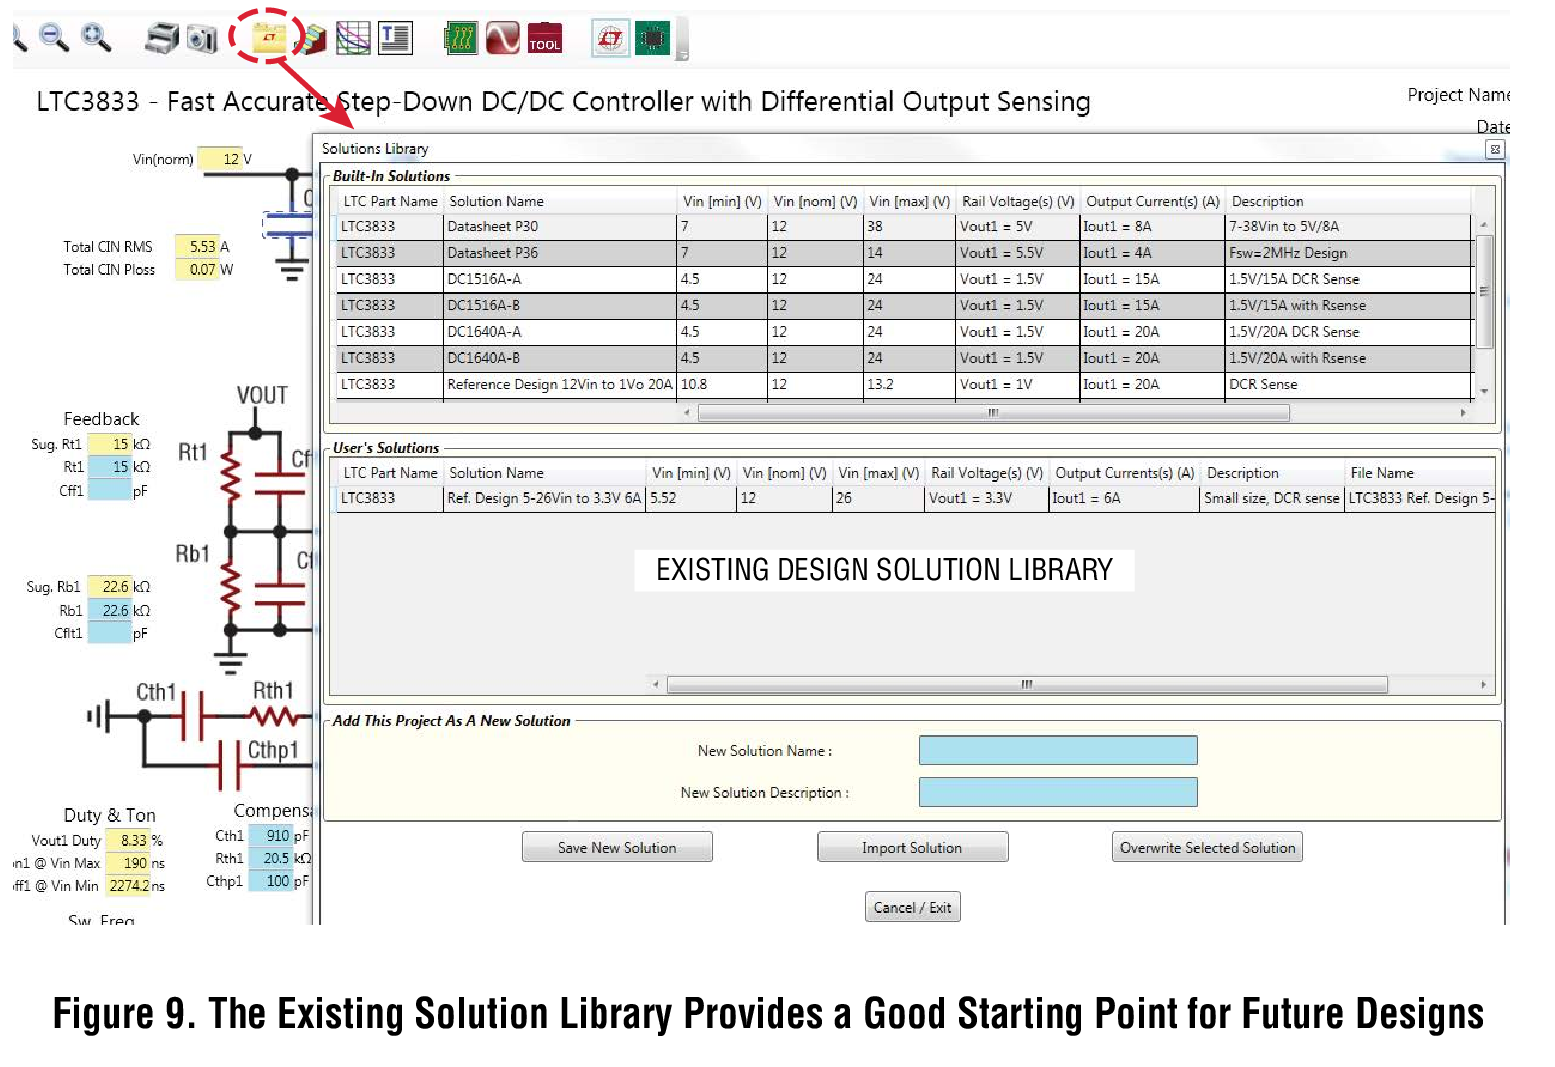This screenshot has width=1555, height=1067.
Task: Click the New Solution Name input field
Action: [x=1058, y=750]
